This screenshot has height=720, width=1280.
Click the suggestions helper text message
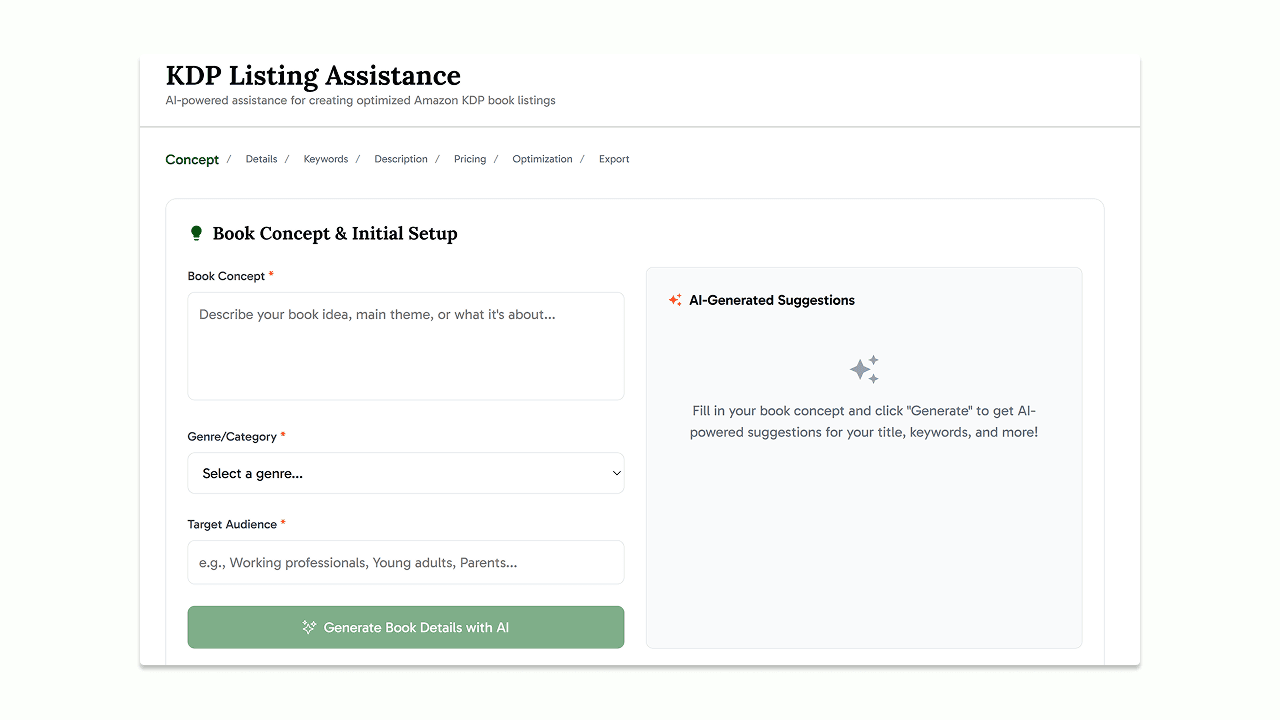pos(864,421)
